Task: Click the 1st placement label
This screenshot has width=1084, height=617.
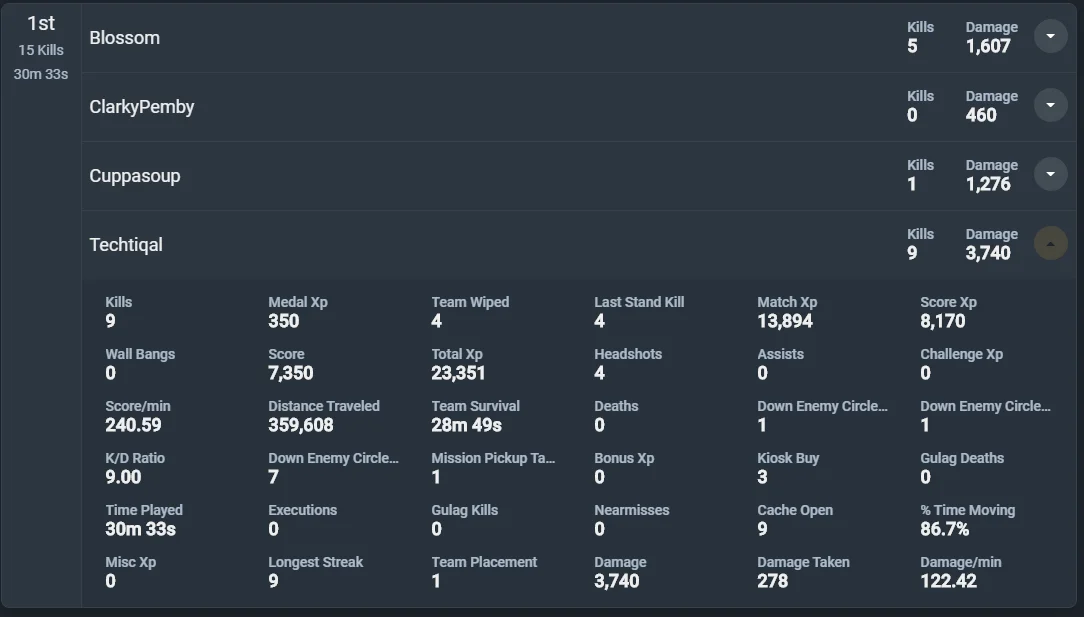Action: point(41,24)
